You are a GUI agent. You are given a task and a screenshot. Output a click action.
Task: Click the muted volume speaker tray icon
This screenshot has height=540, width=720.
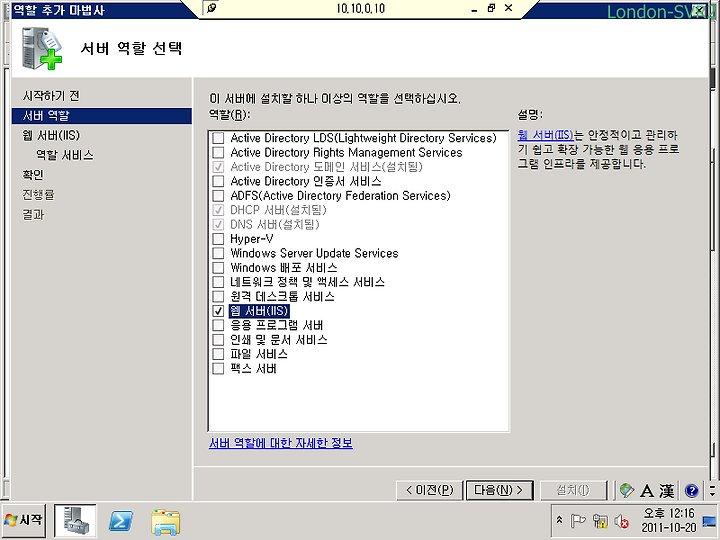point(621,521)
